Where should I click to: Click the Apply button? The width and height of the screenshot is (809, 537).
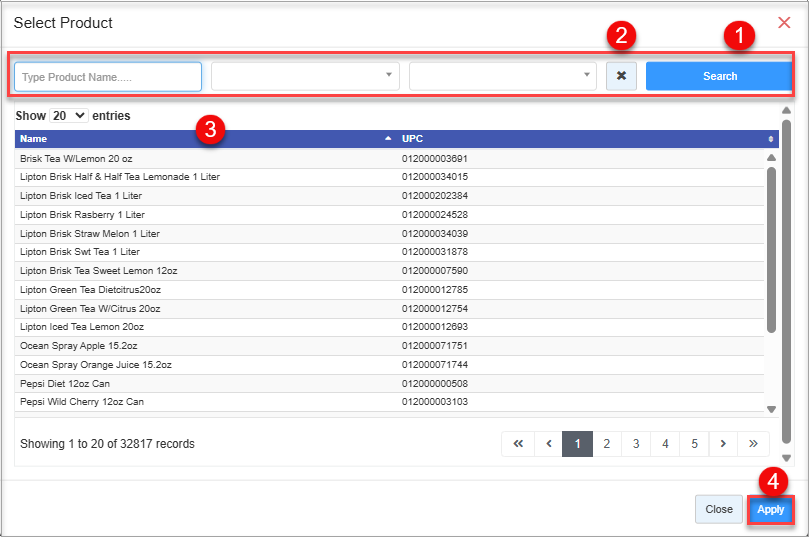tap(770, 509)
